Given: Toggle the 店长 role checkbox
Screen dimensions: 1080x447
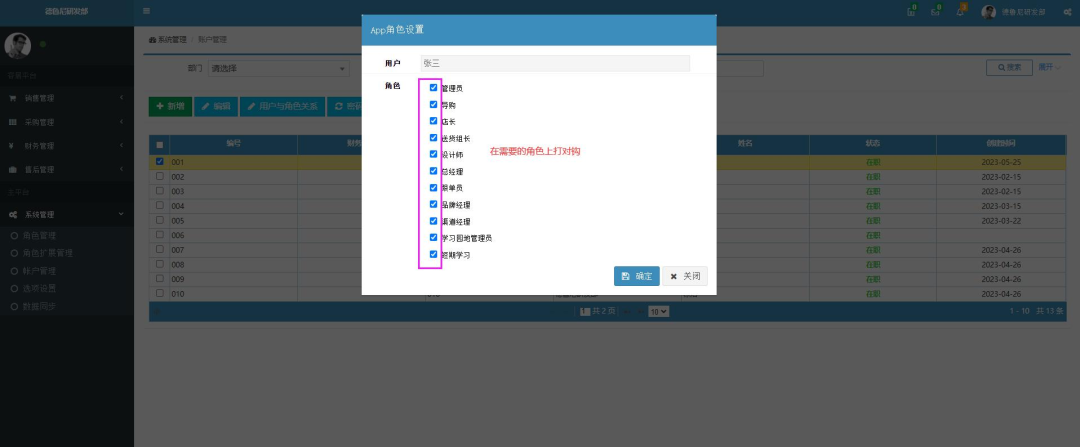Looking at the screenshot, I should [x=433, y=121].
